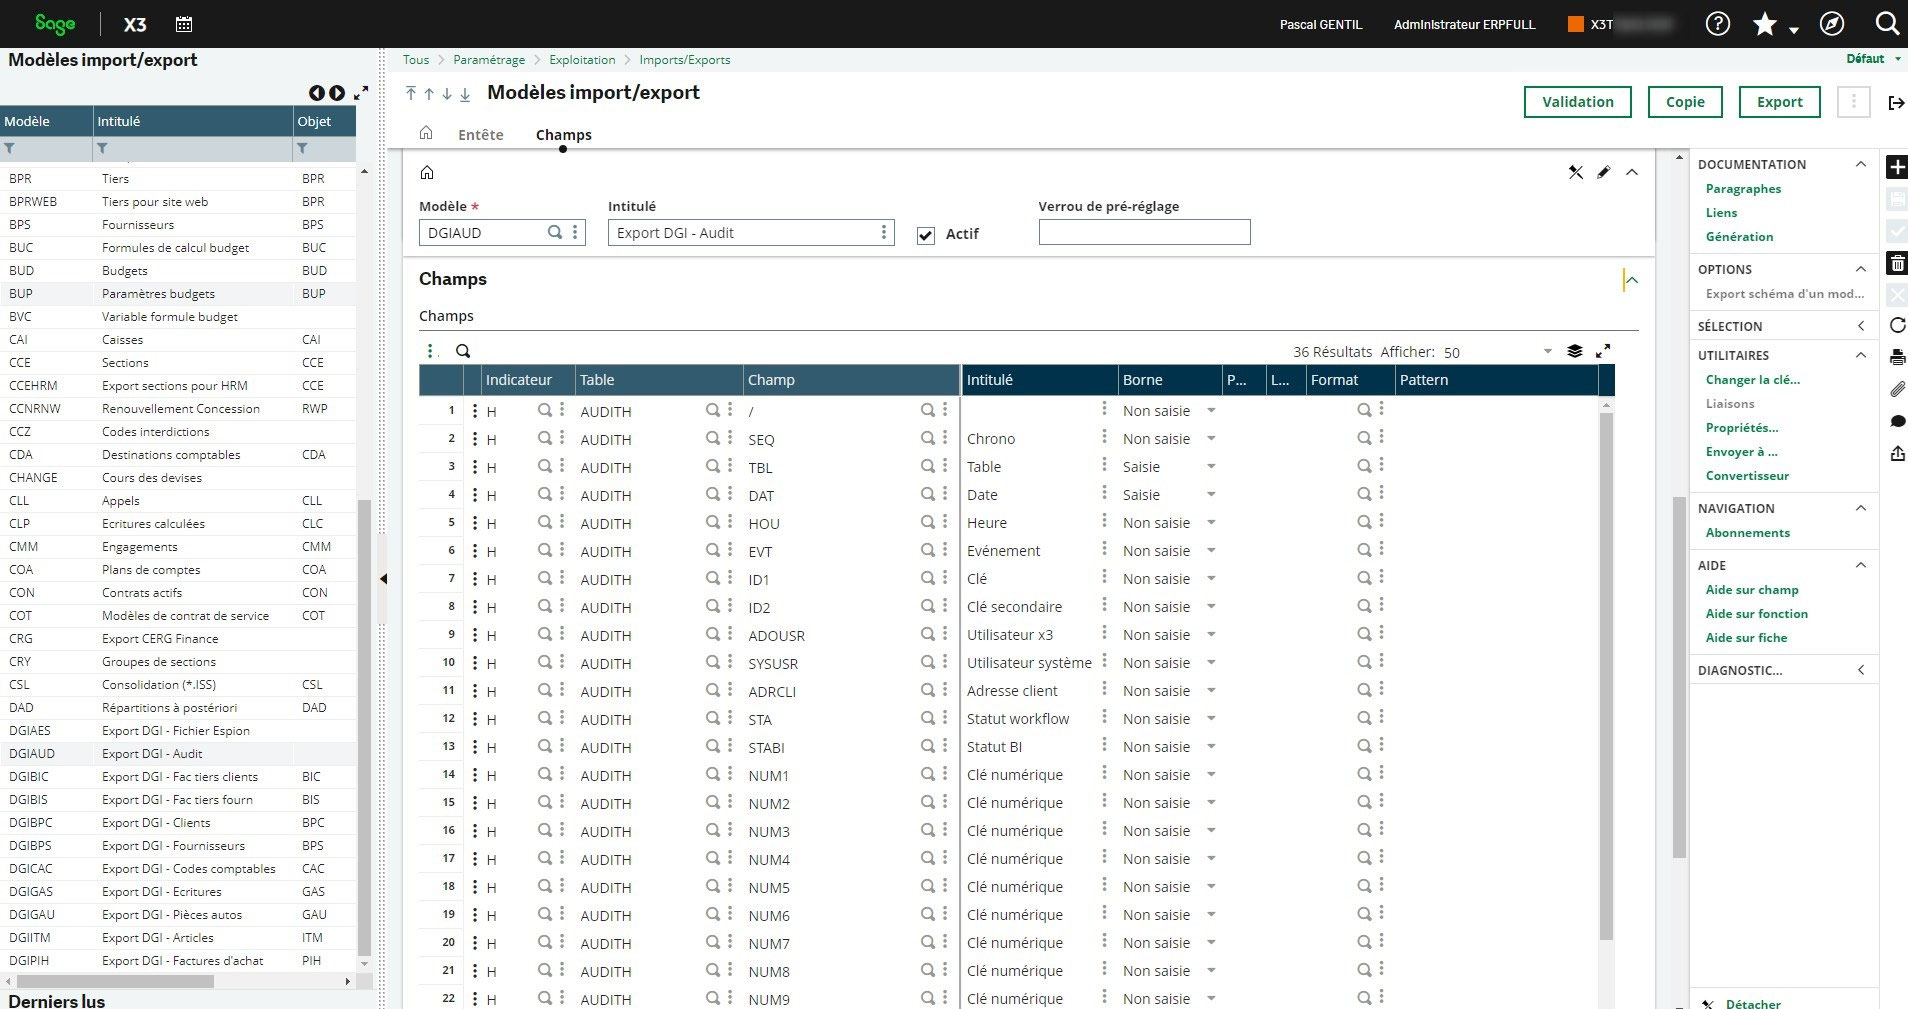
Task: Refresh the page with the circular arrow icon
Action: tap(1897, 325)
